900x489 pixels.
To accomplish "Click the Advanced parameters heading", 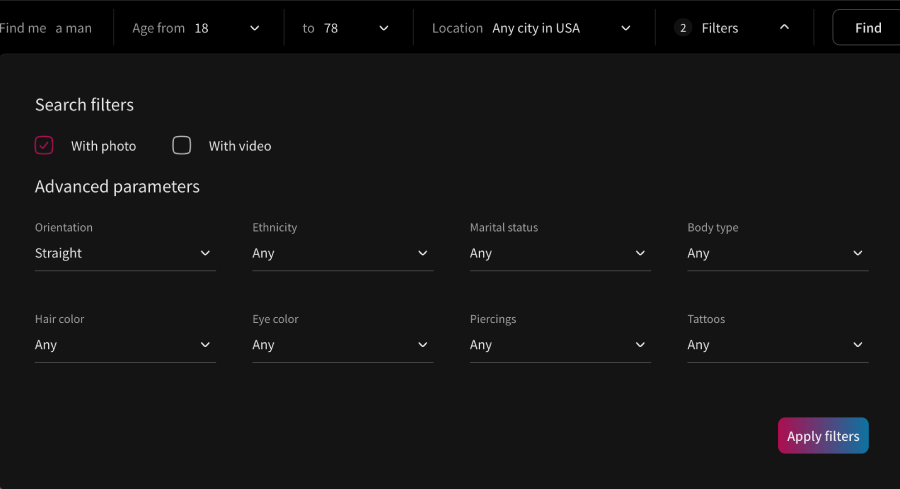I will coord(117,187).
